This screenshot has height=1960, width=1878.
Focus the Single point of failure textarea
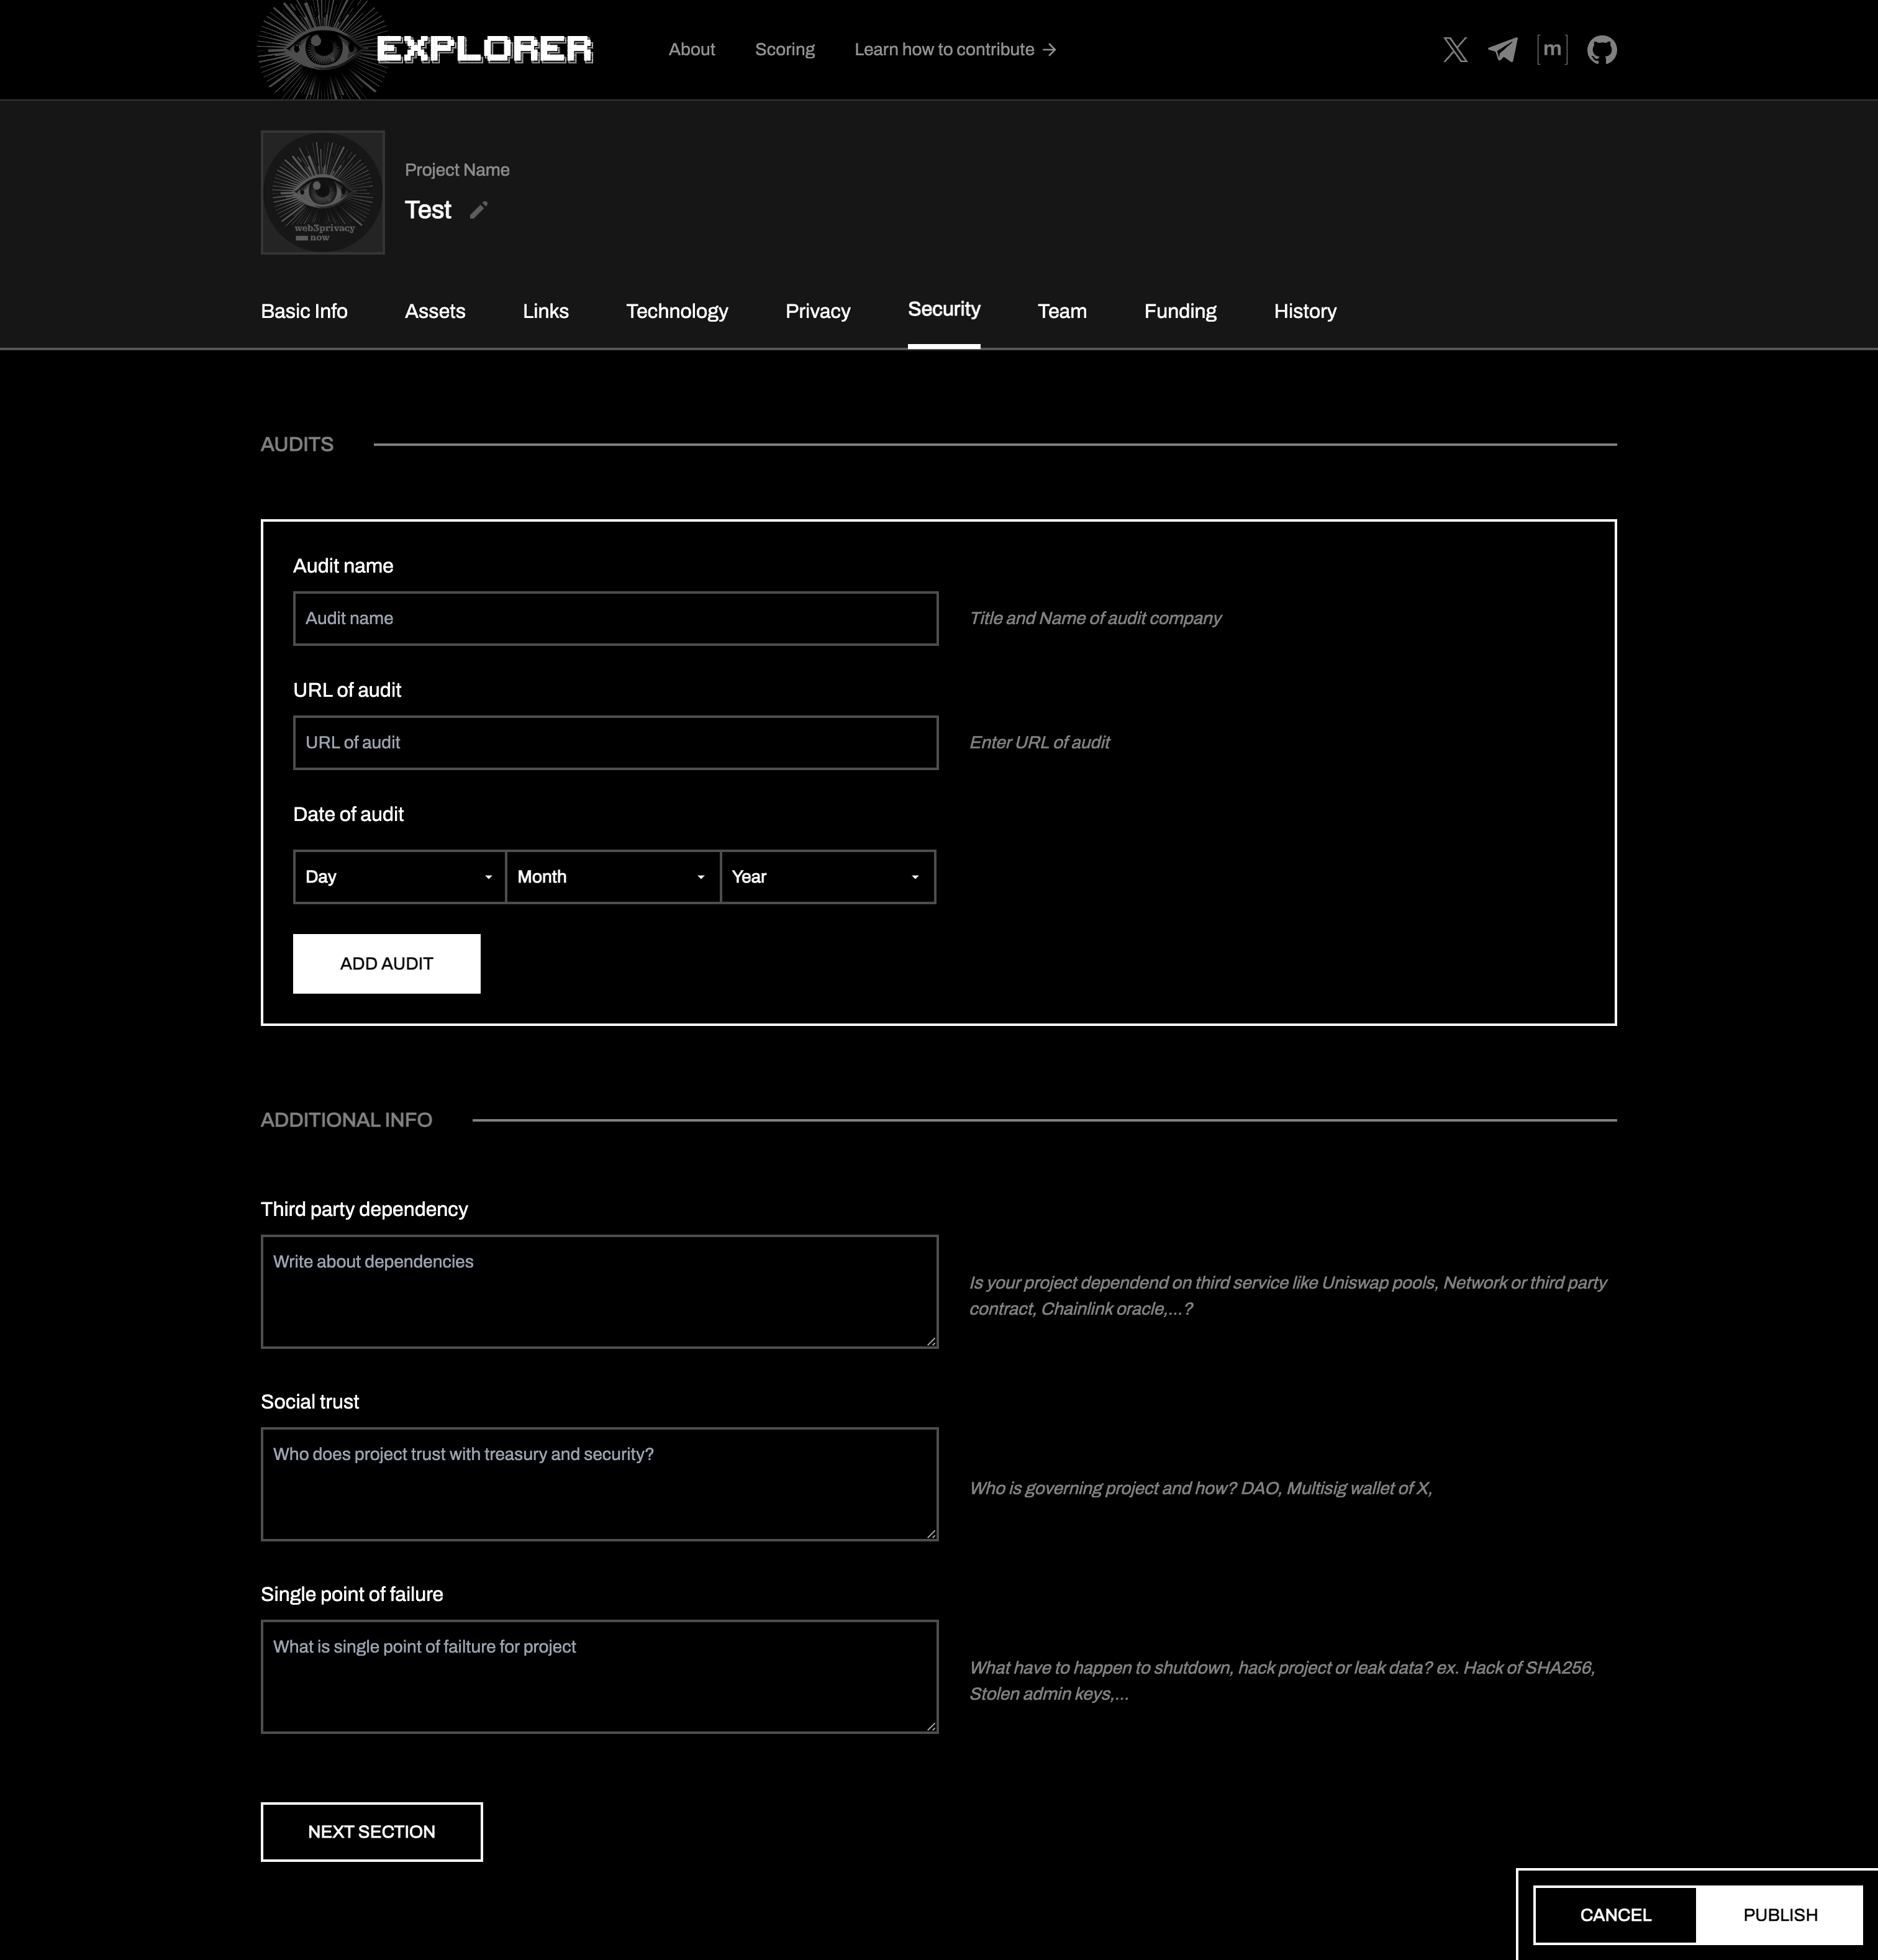pos(600,1677)
